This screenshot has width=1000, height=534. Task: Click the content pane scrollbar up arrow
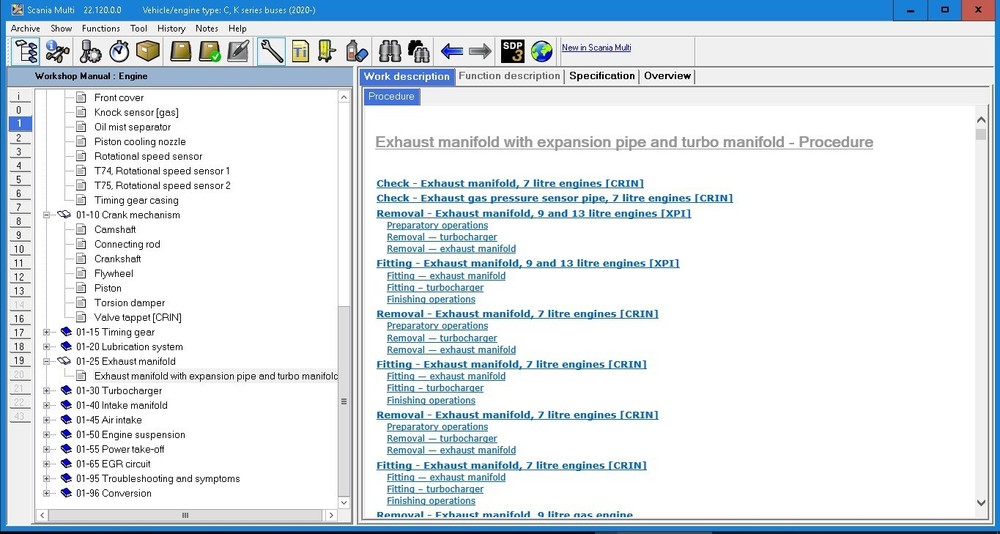tap(981, 120)
